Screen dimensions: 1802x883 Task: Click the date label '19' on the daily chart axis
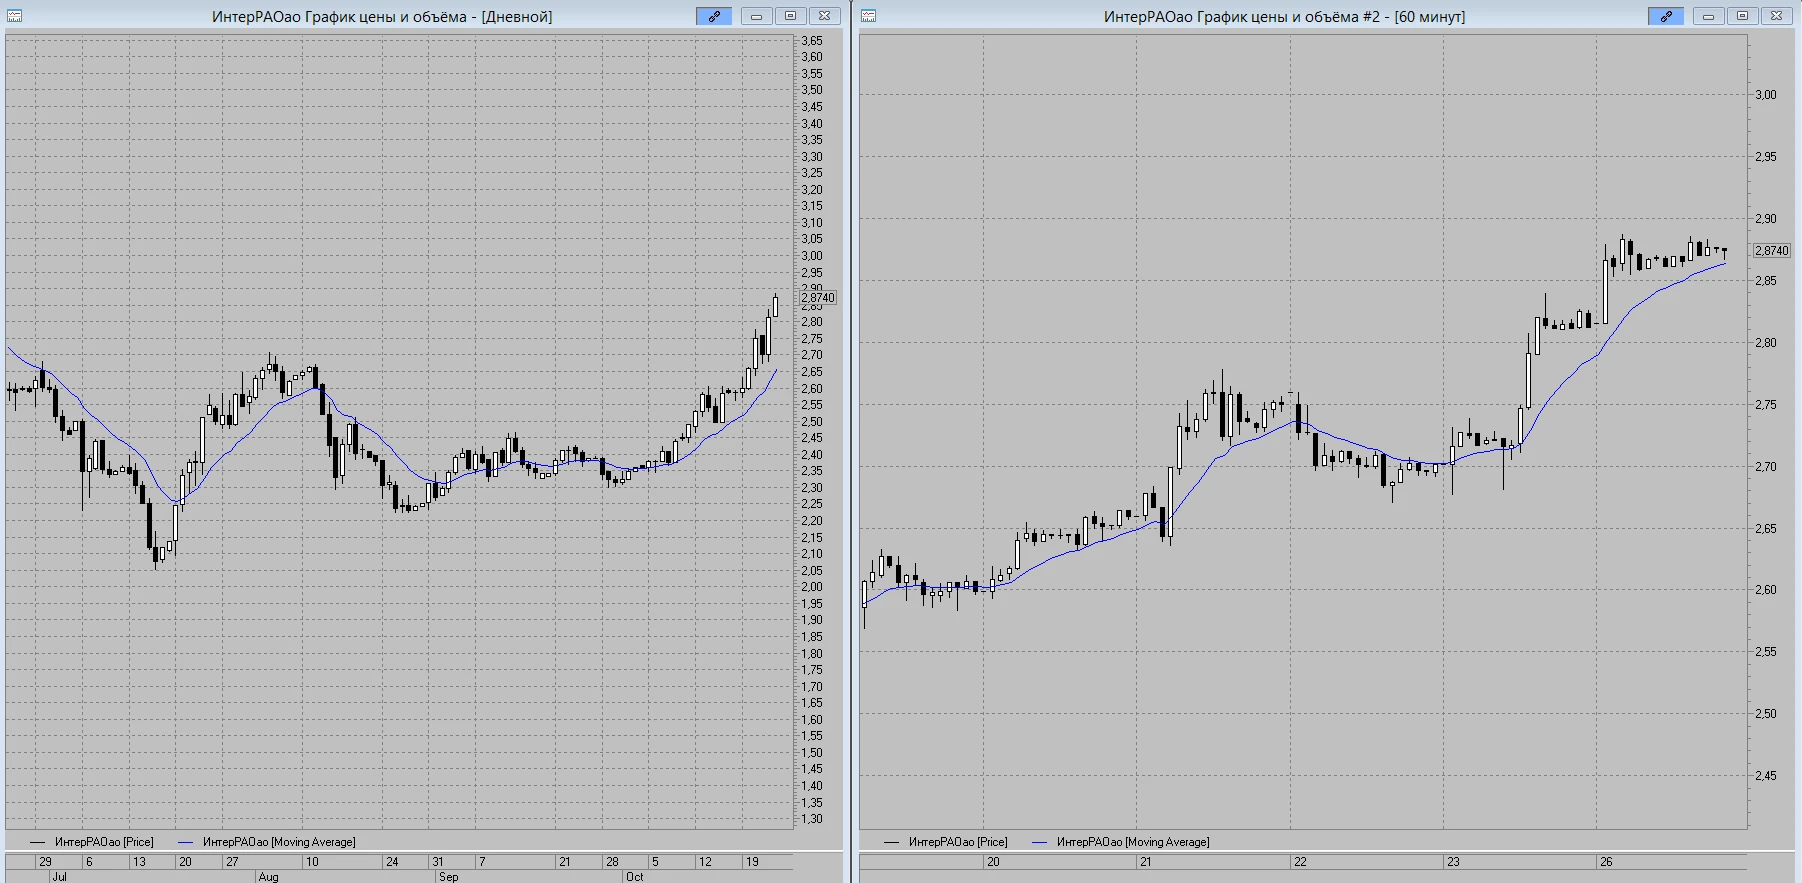click(x=752, y=861)
